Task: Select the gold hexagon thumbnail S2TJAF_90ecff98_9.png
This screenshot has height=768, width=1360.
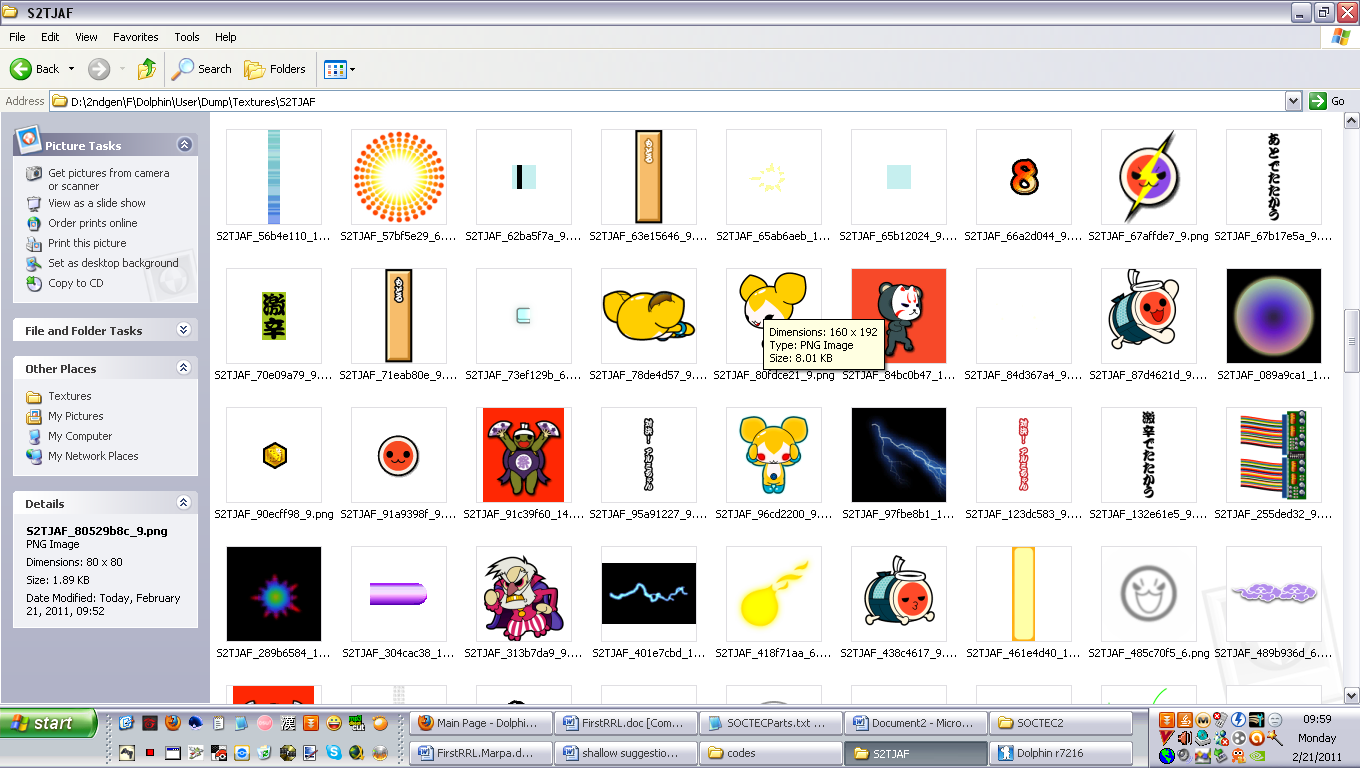Action: [274, 454]
